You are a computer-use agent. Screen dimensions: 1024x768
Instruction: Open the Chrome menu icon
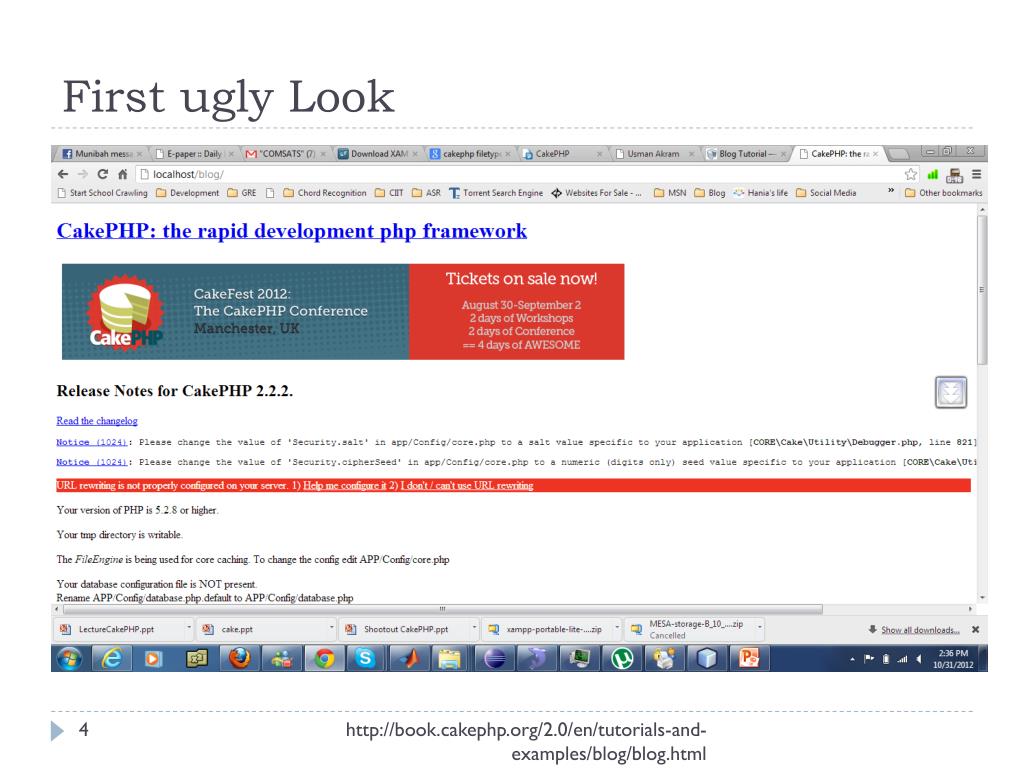click(977, 174)
